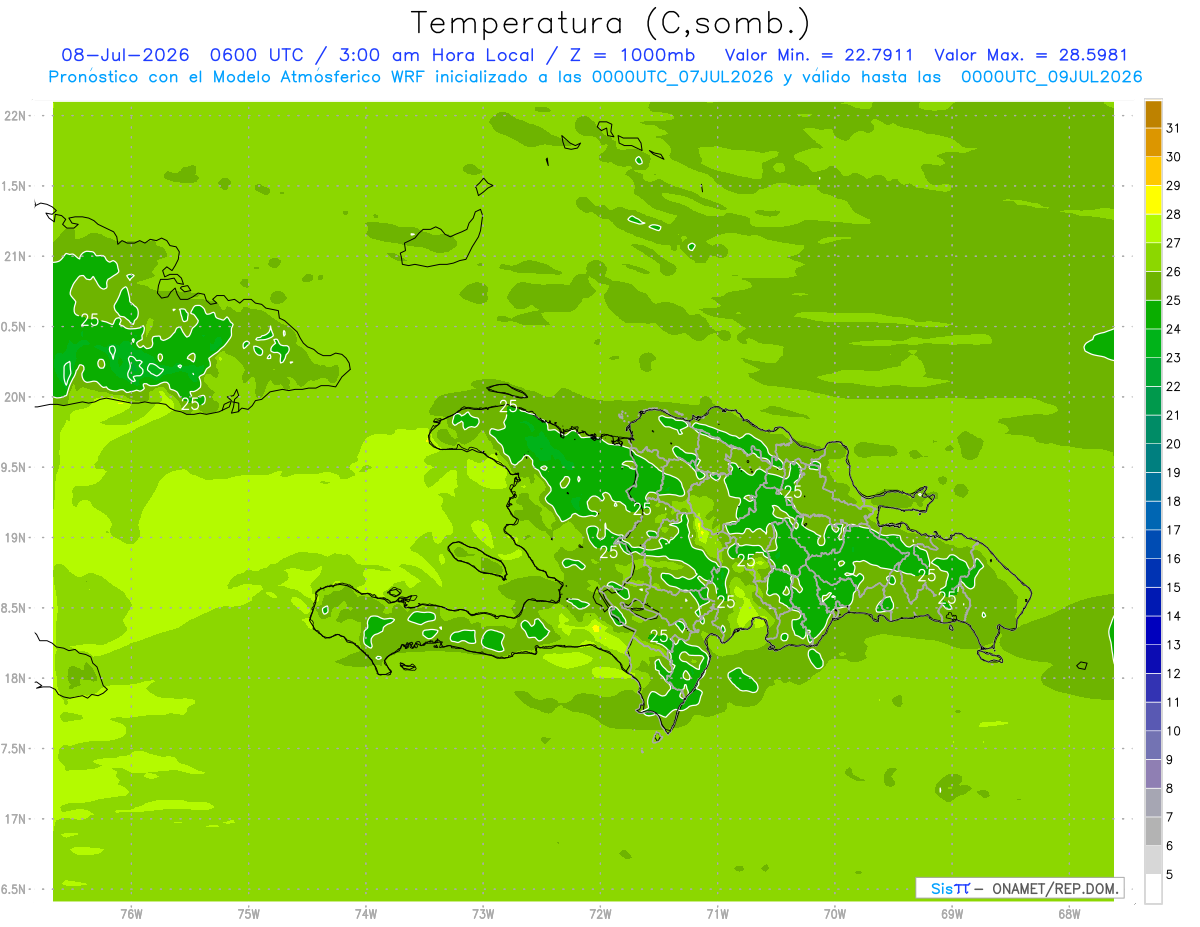This screenshot has height=927, width=1200.
Task: Click the 'Temperatura (C,somb.)' map title
Action: [x=611, y=24]
